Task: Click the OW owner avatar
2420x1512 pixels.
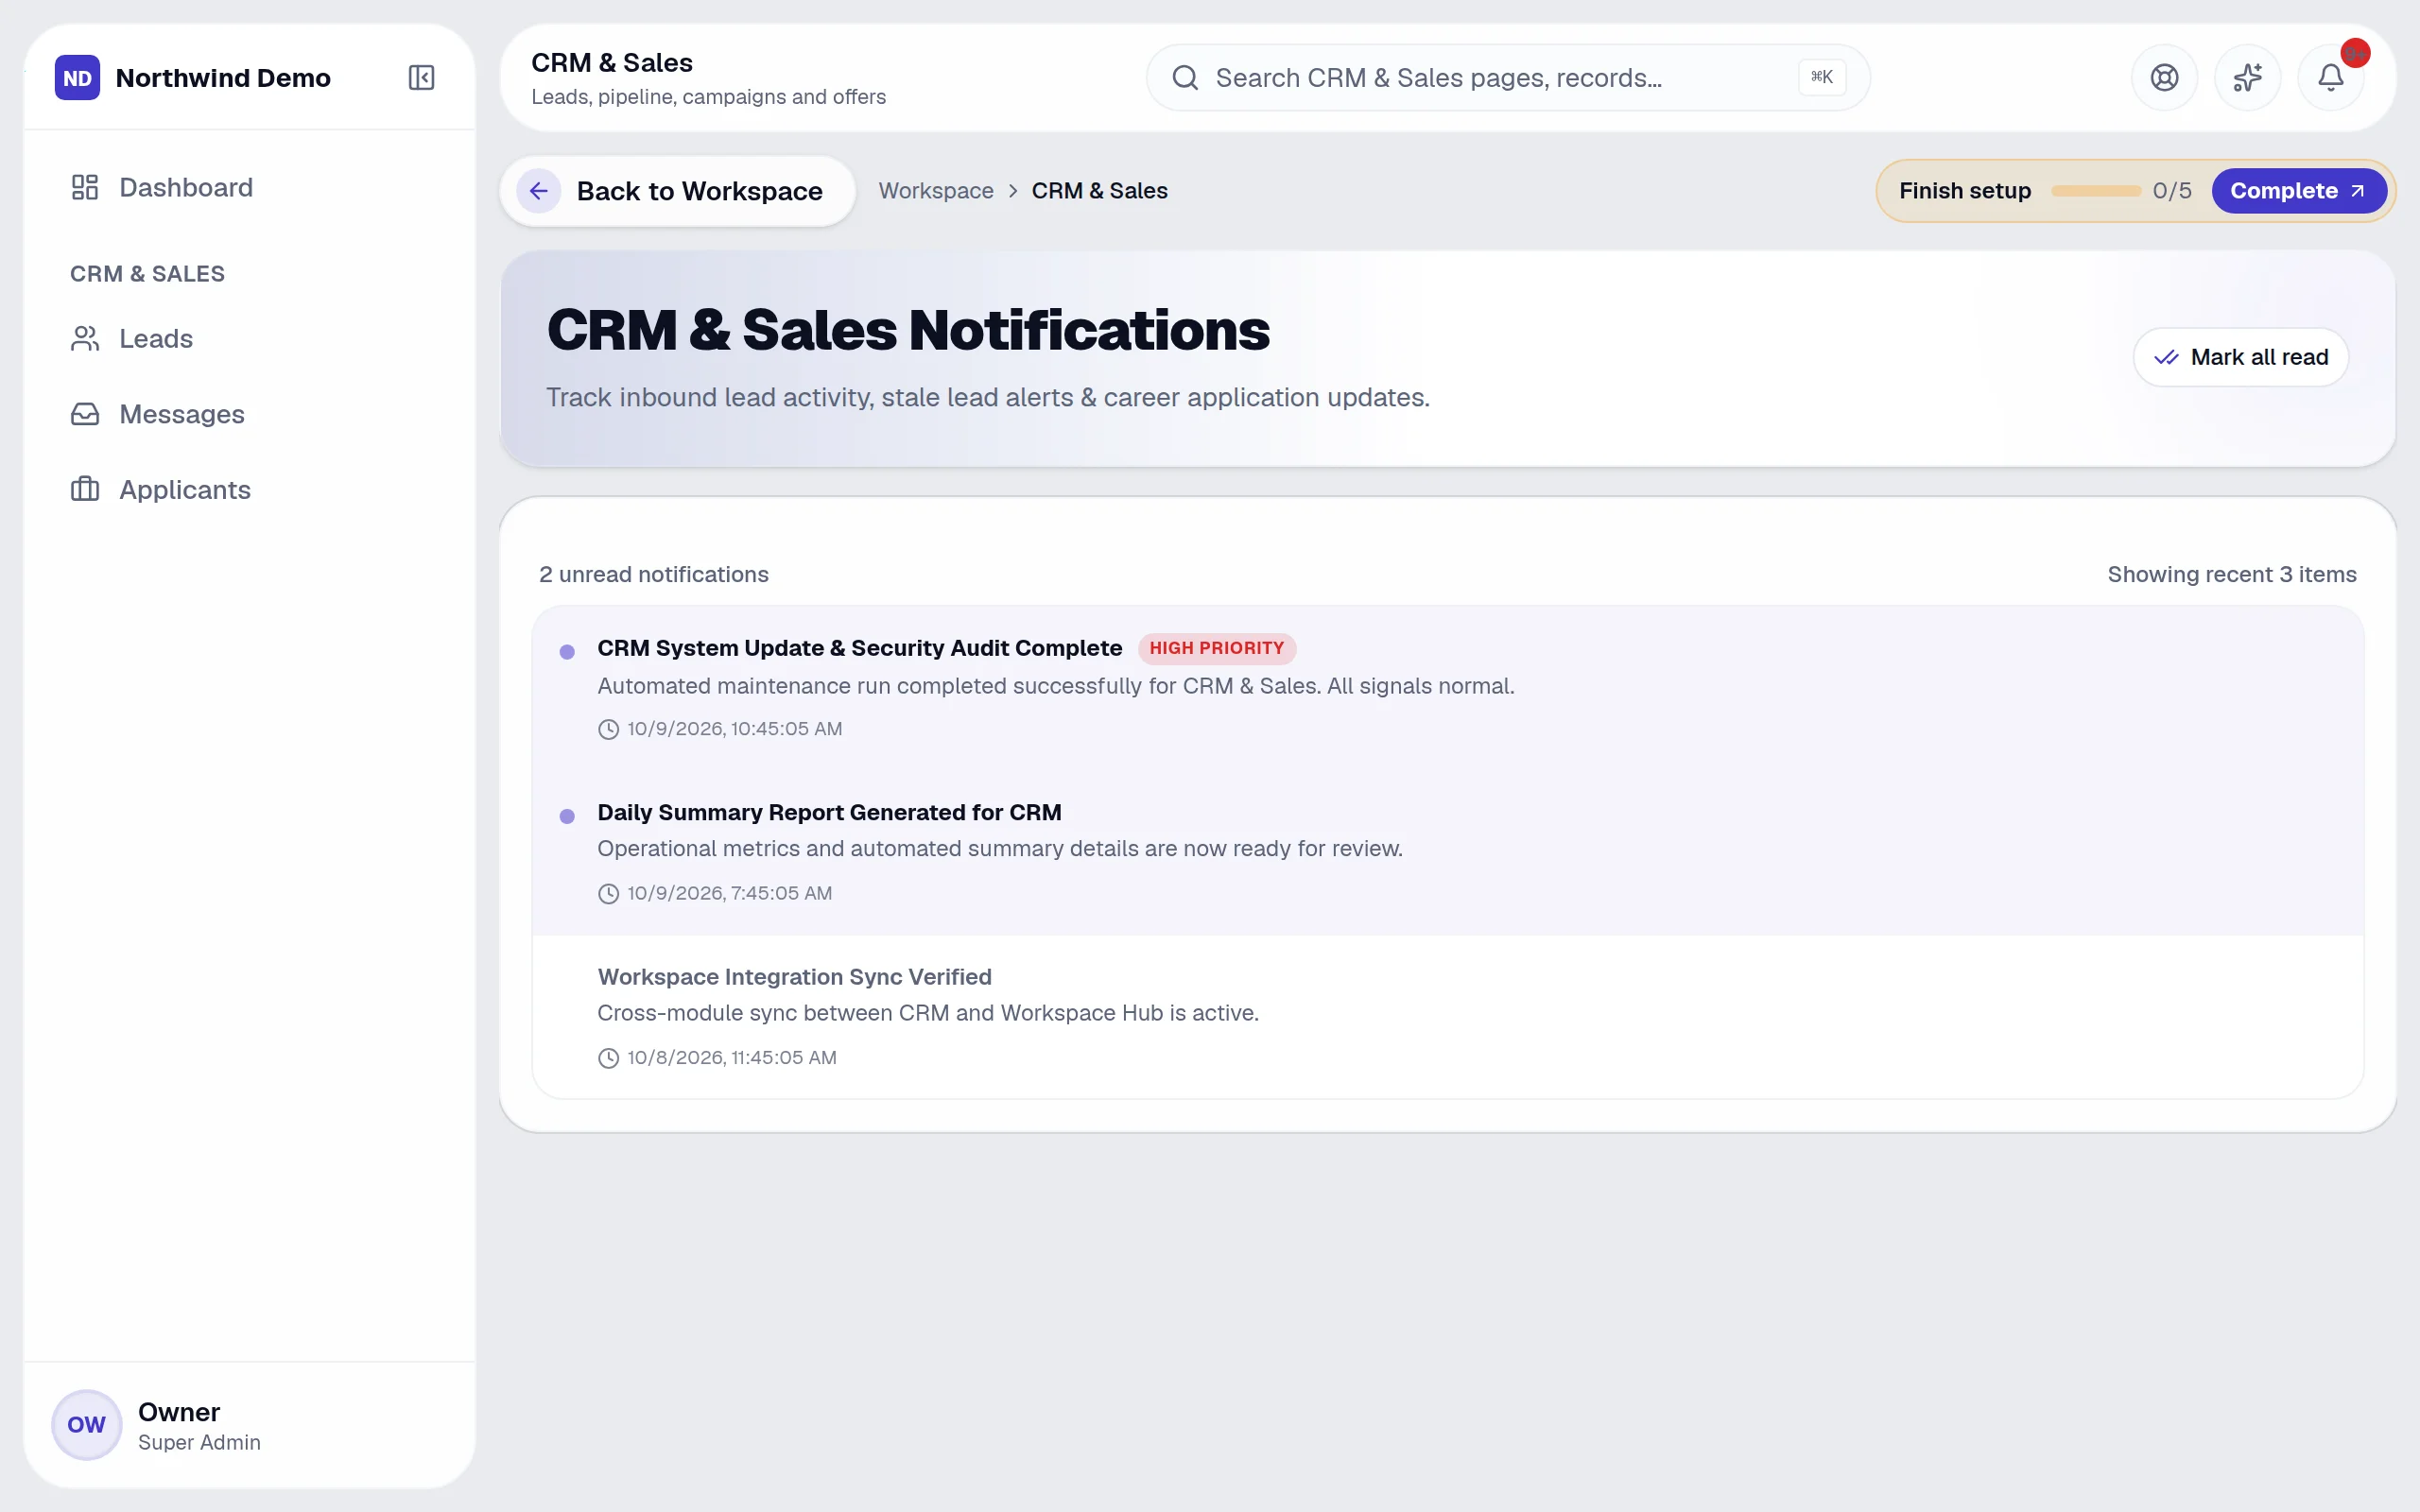Action: coord(87,1424)
